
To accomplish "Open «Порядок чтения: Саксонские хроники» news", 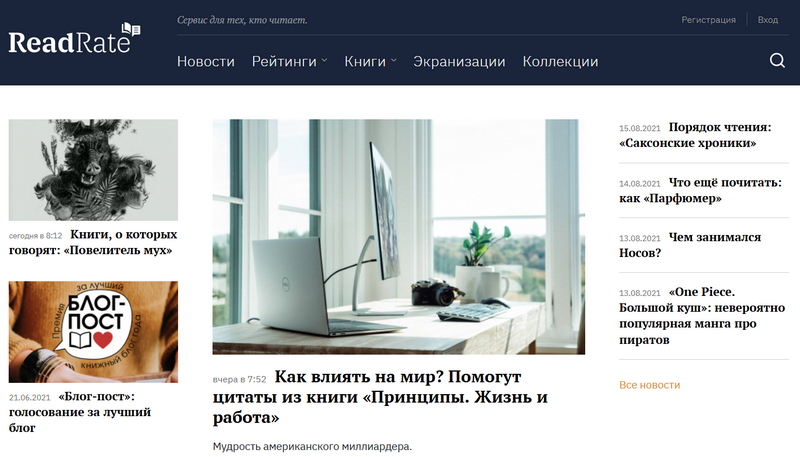I will 695,135.
